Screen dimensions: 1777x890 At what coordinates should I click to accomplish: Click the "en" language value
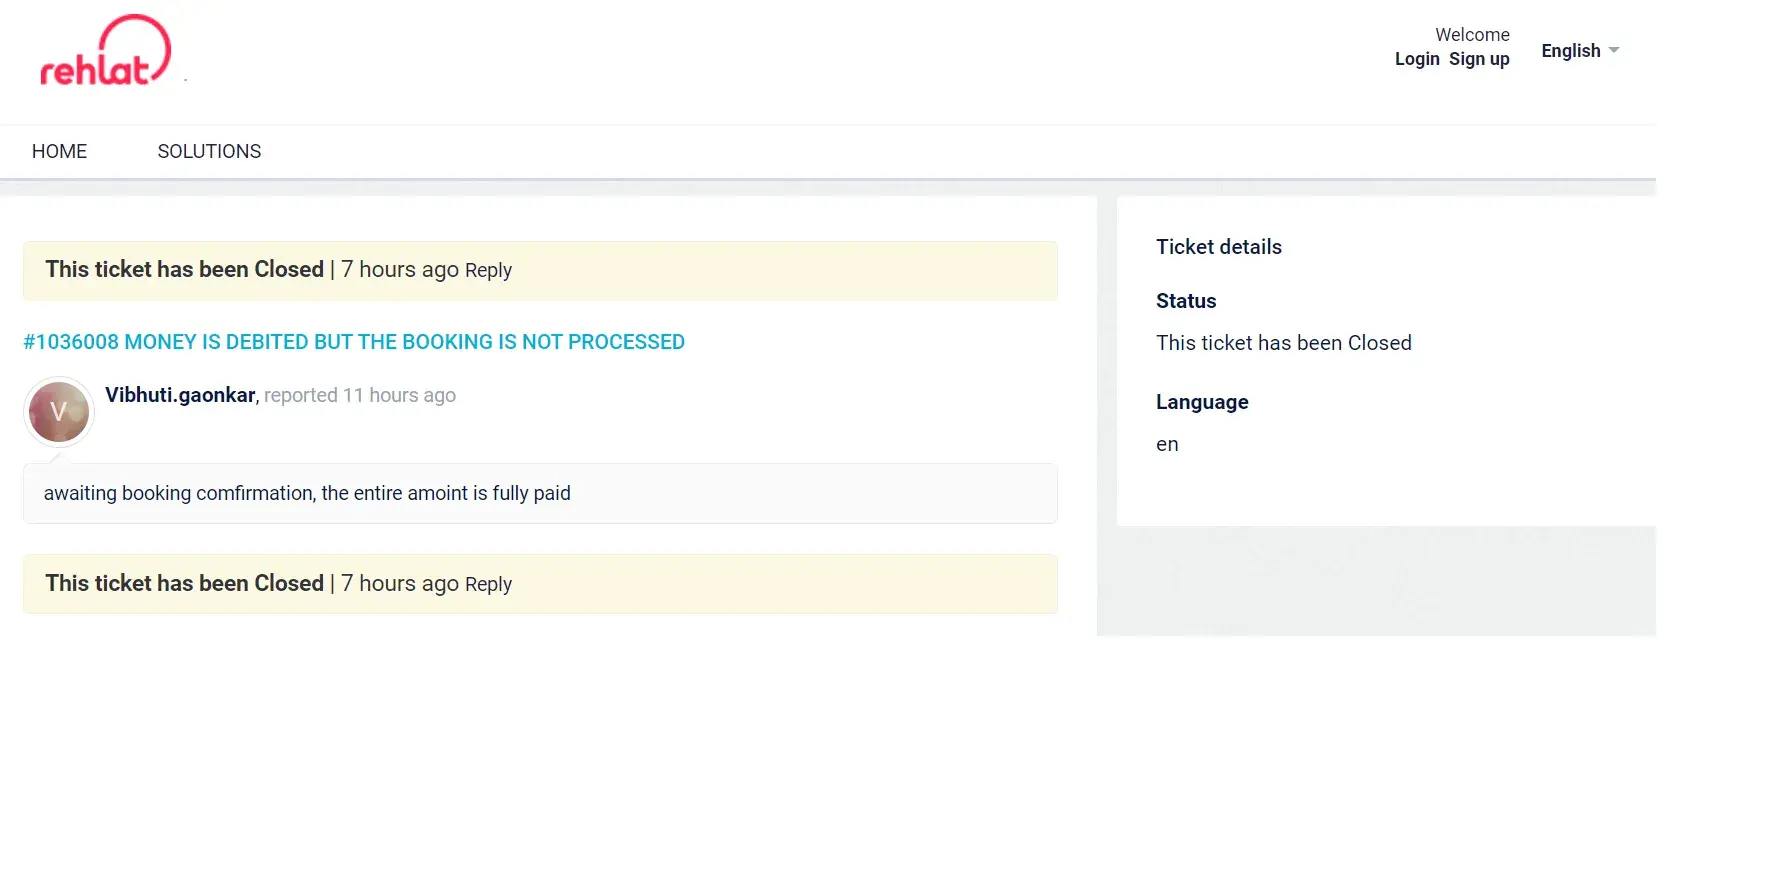tap(1167, 444)
